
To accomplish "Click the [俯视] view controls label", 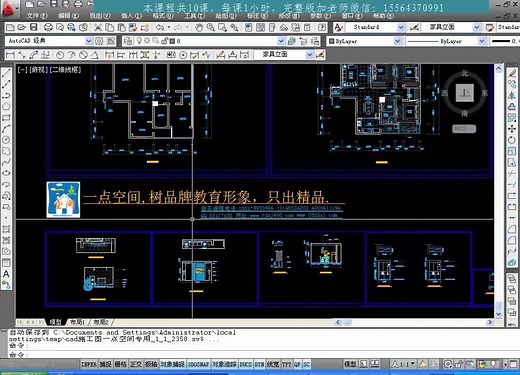I will 39,70.
